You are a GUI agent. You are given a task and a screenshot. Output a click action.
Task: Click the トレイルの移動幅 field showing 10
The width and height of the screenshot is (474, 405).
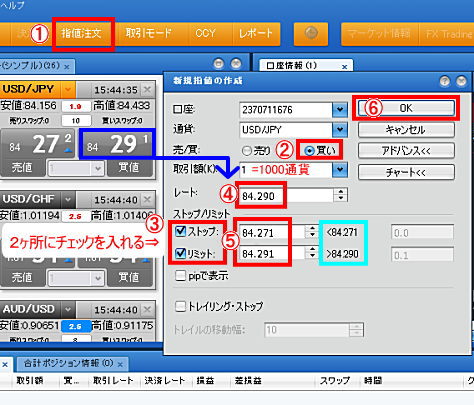click(307, 330)
